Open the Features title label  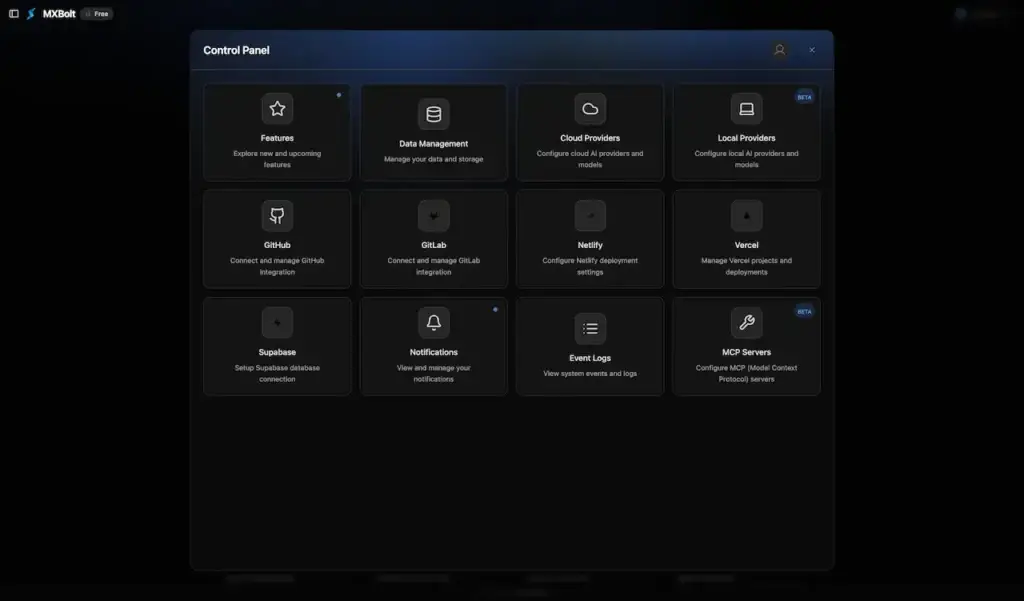[277, 138]
